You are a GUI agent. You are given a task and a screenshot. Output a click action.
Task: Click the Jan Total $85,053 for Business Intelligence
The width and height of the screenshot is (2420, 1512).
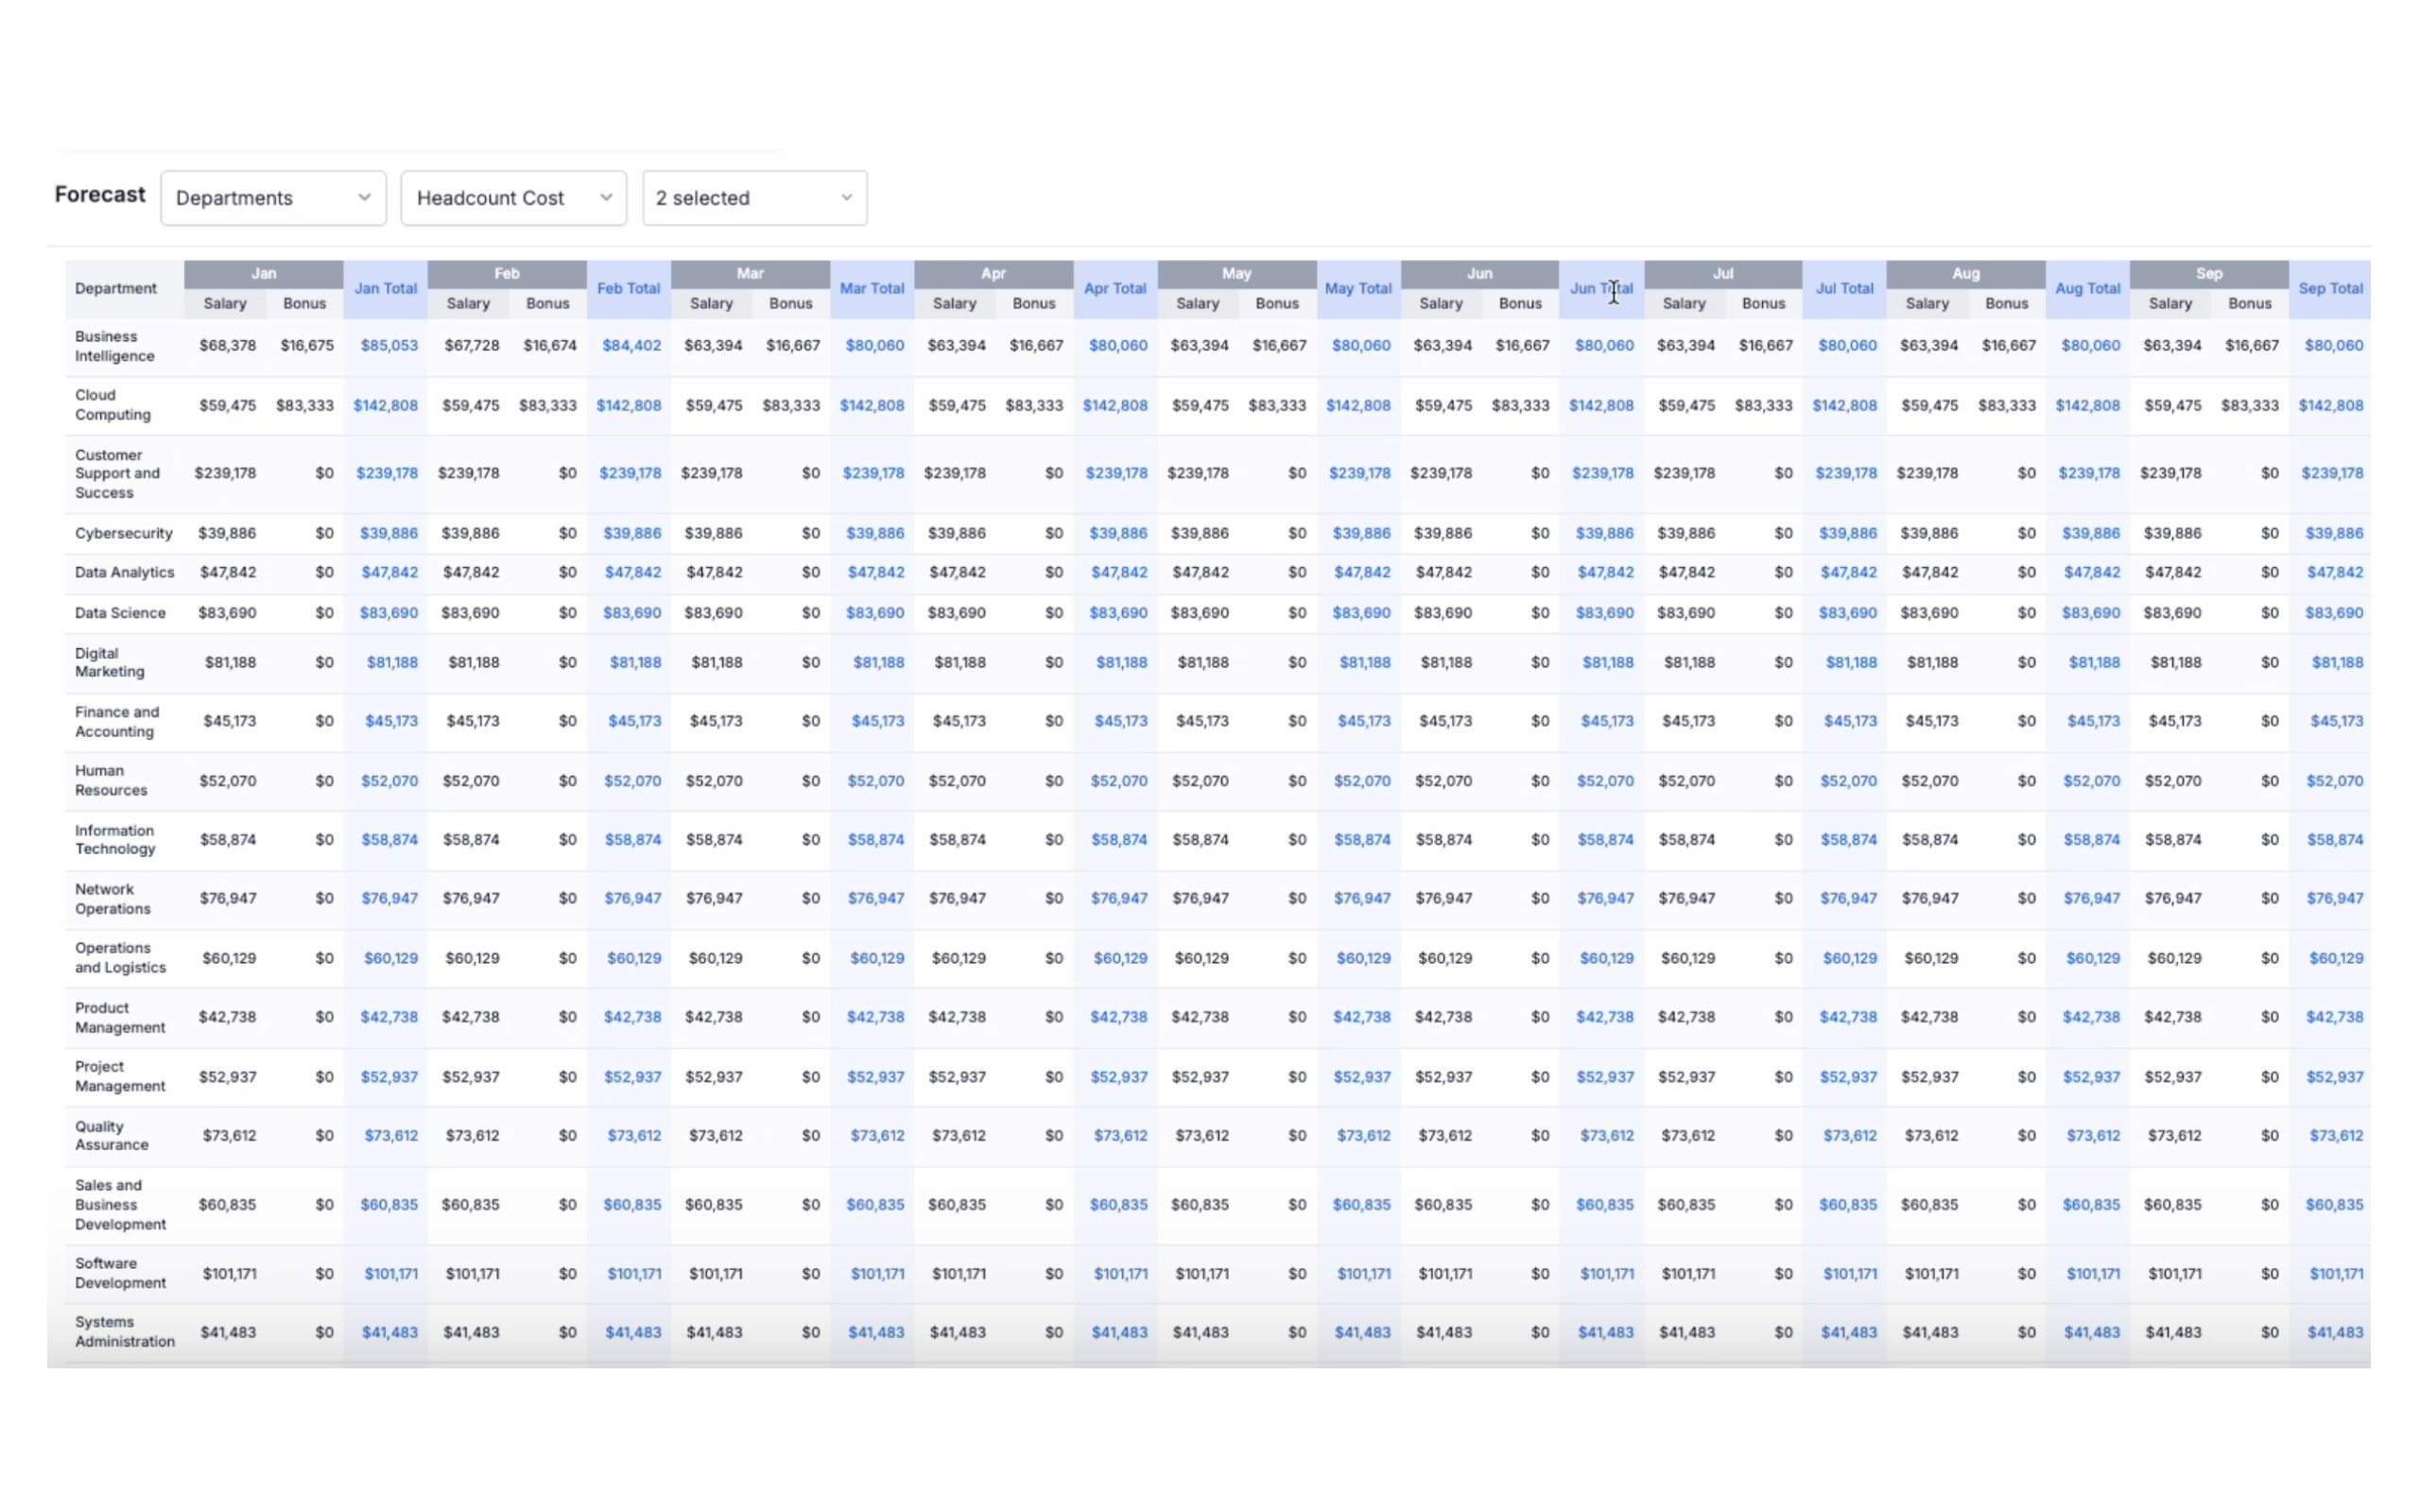click(389, 345)
